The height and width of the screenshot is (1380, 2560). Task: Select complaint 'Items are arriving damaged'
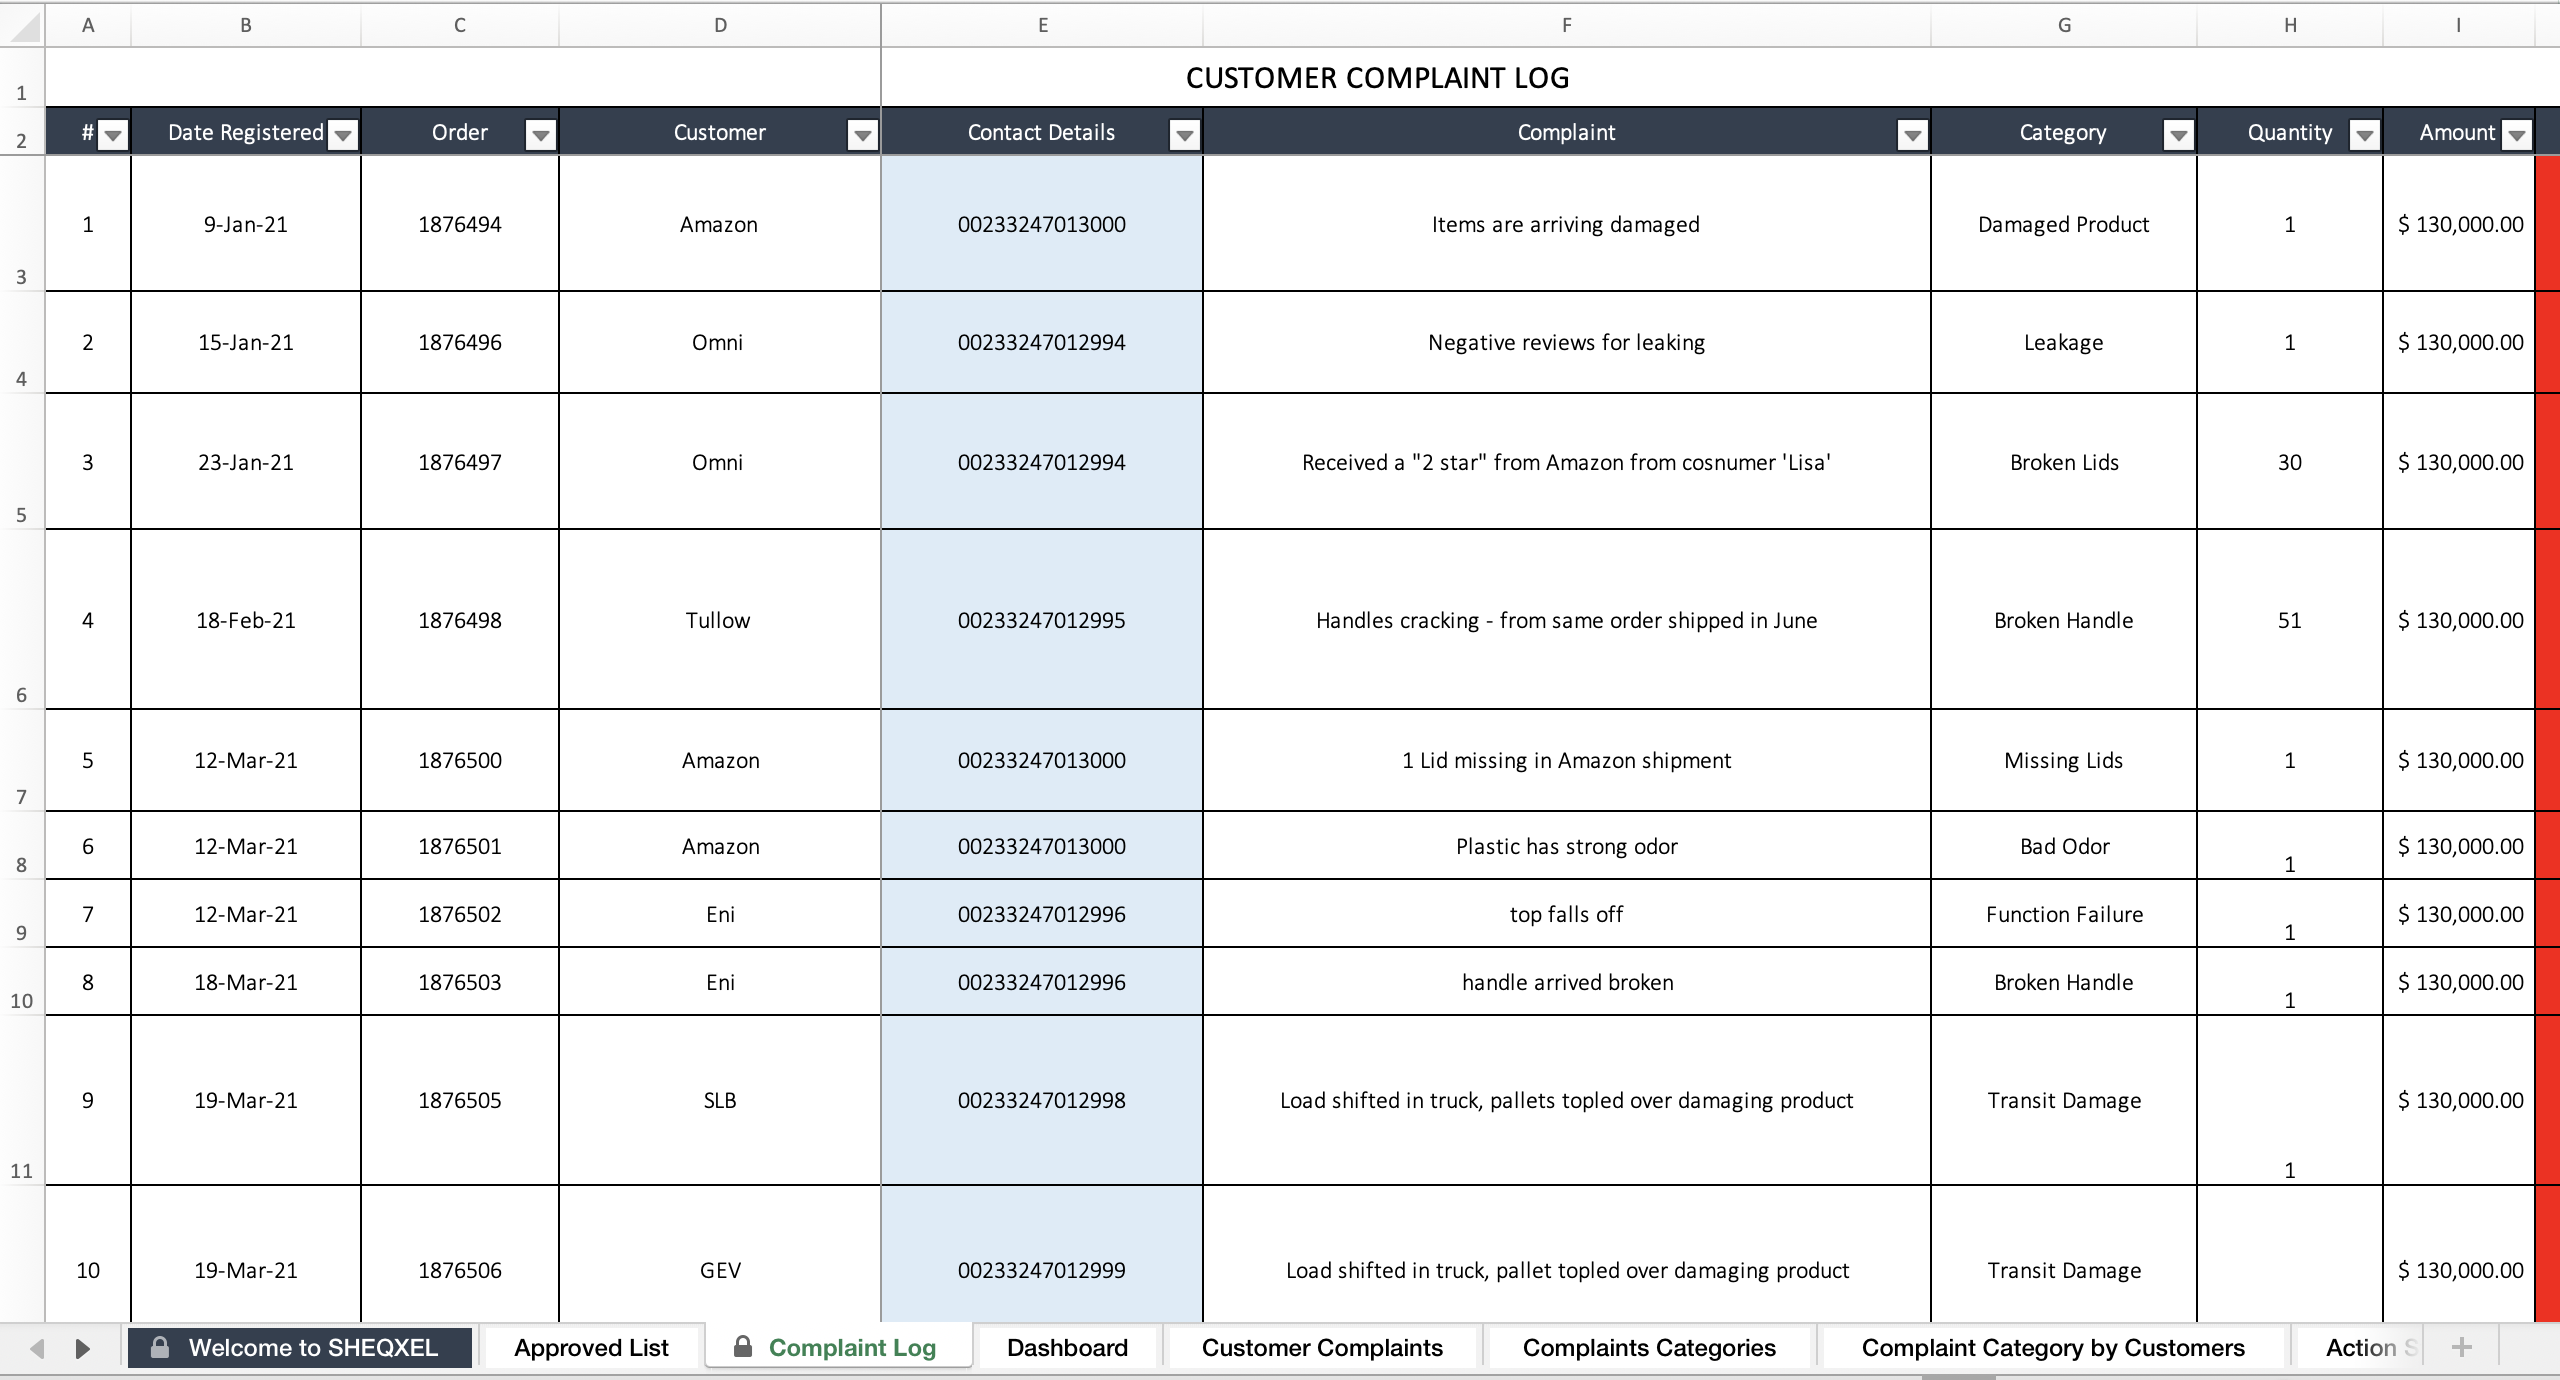1566,224
